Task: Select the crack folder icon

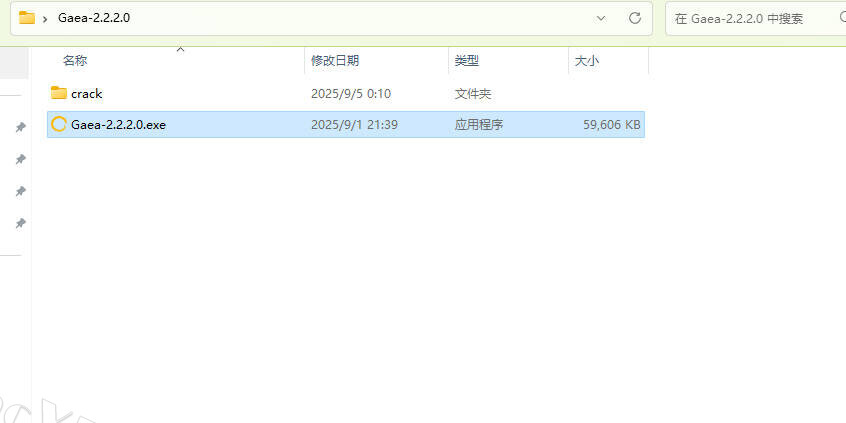Action: (59, 93)
